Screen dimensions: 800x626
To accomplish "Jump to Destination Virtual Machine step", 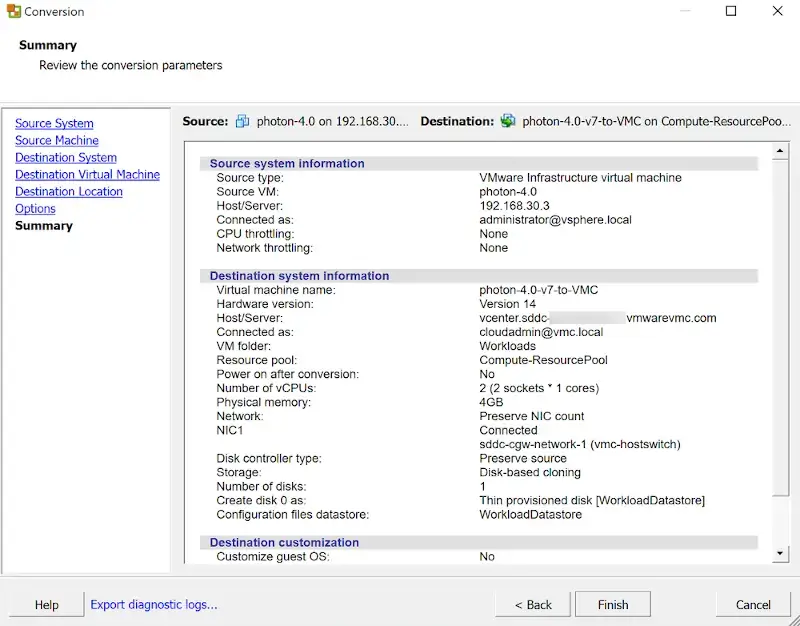I will (87, 174).
